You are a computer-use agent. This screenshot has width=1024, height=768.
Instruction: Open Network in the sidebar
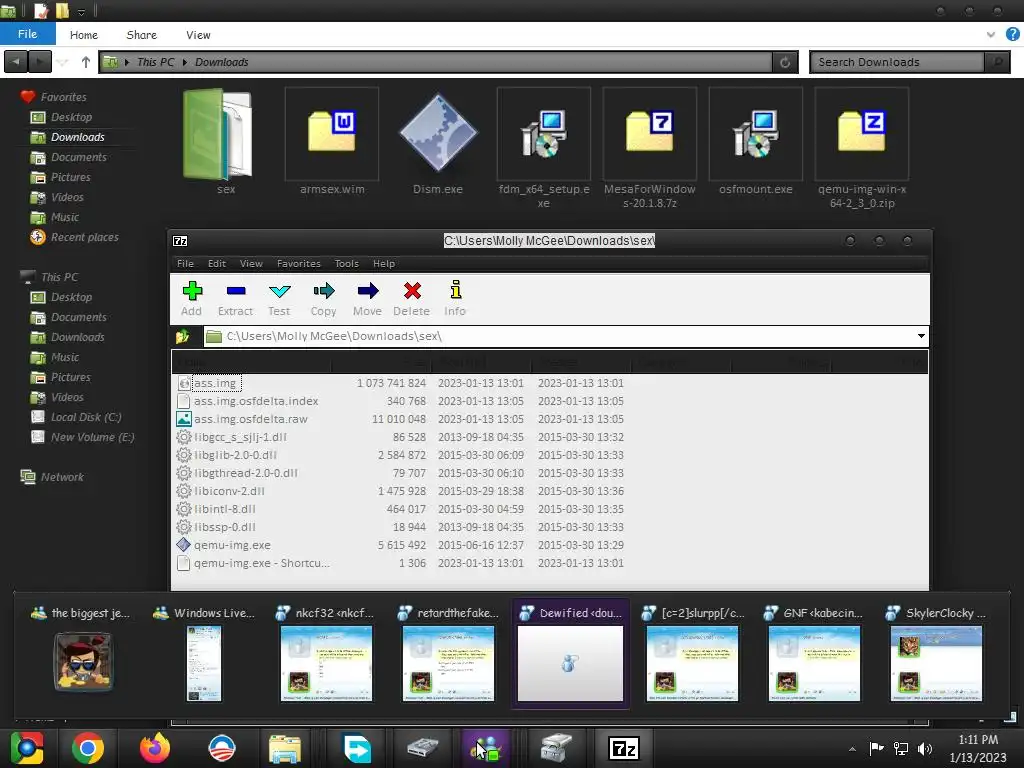[x=52, y=477]
